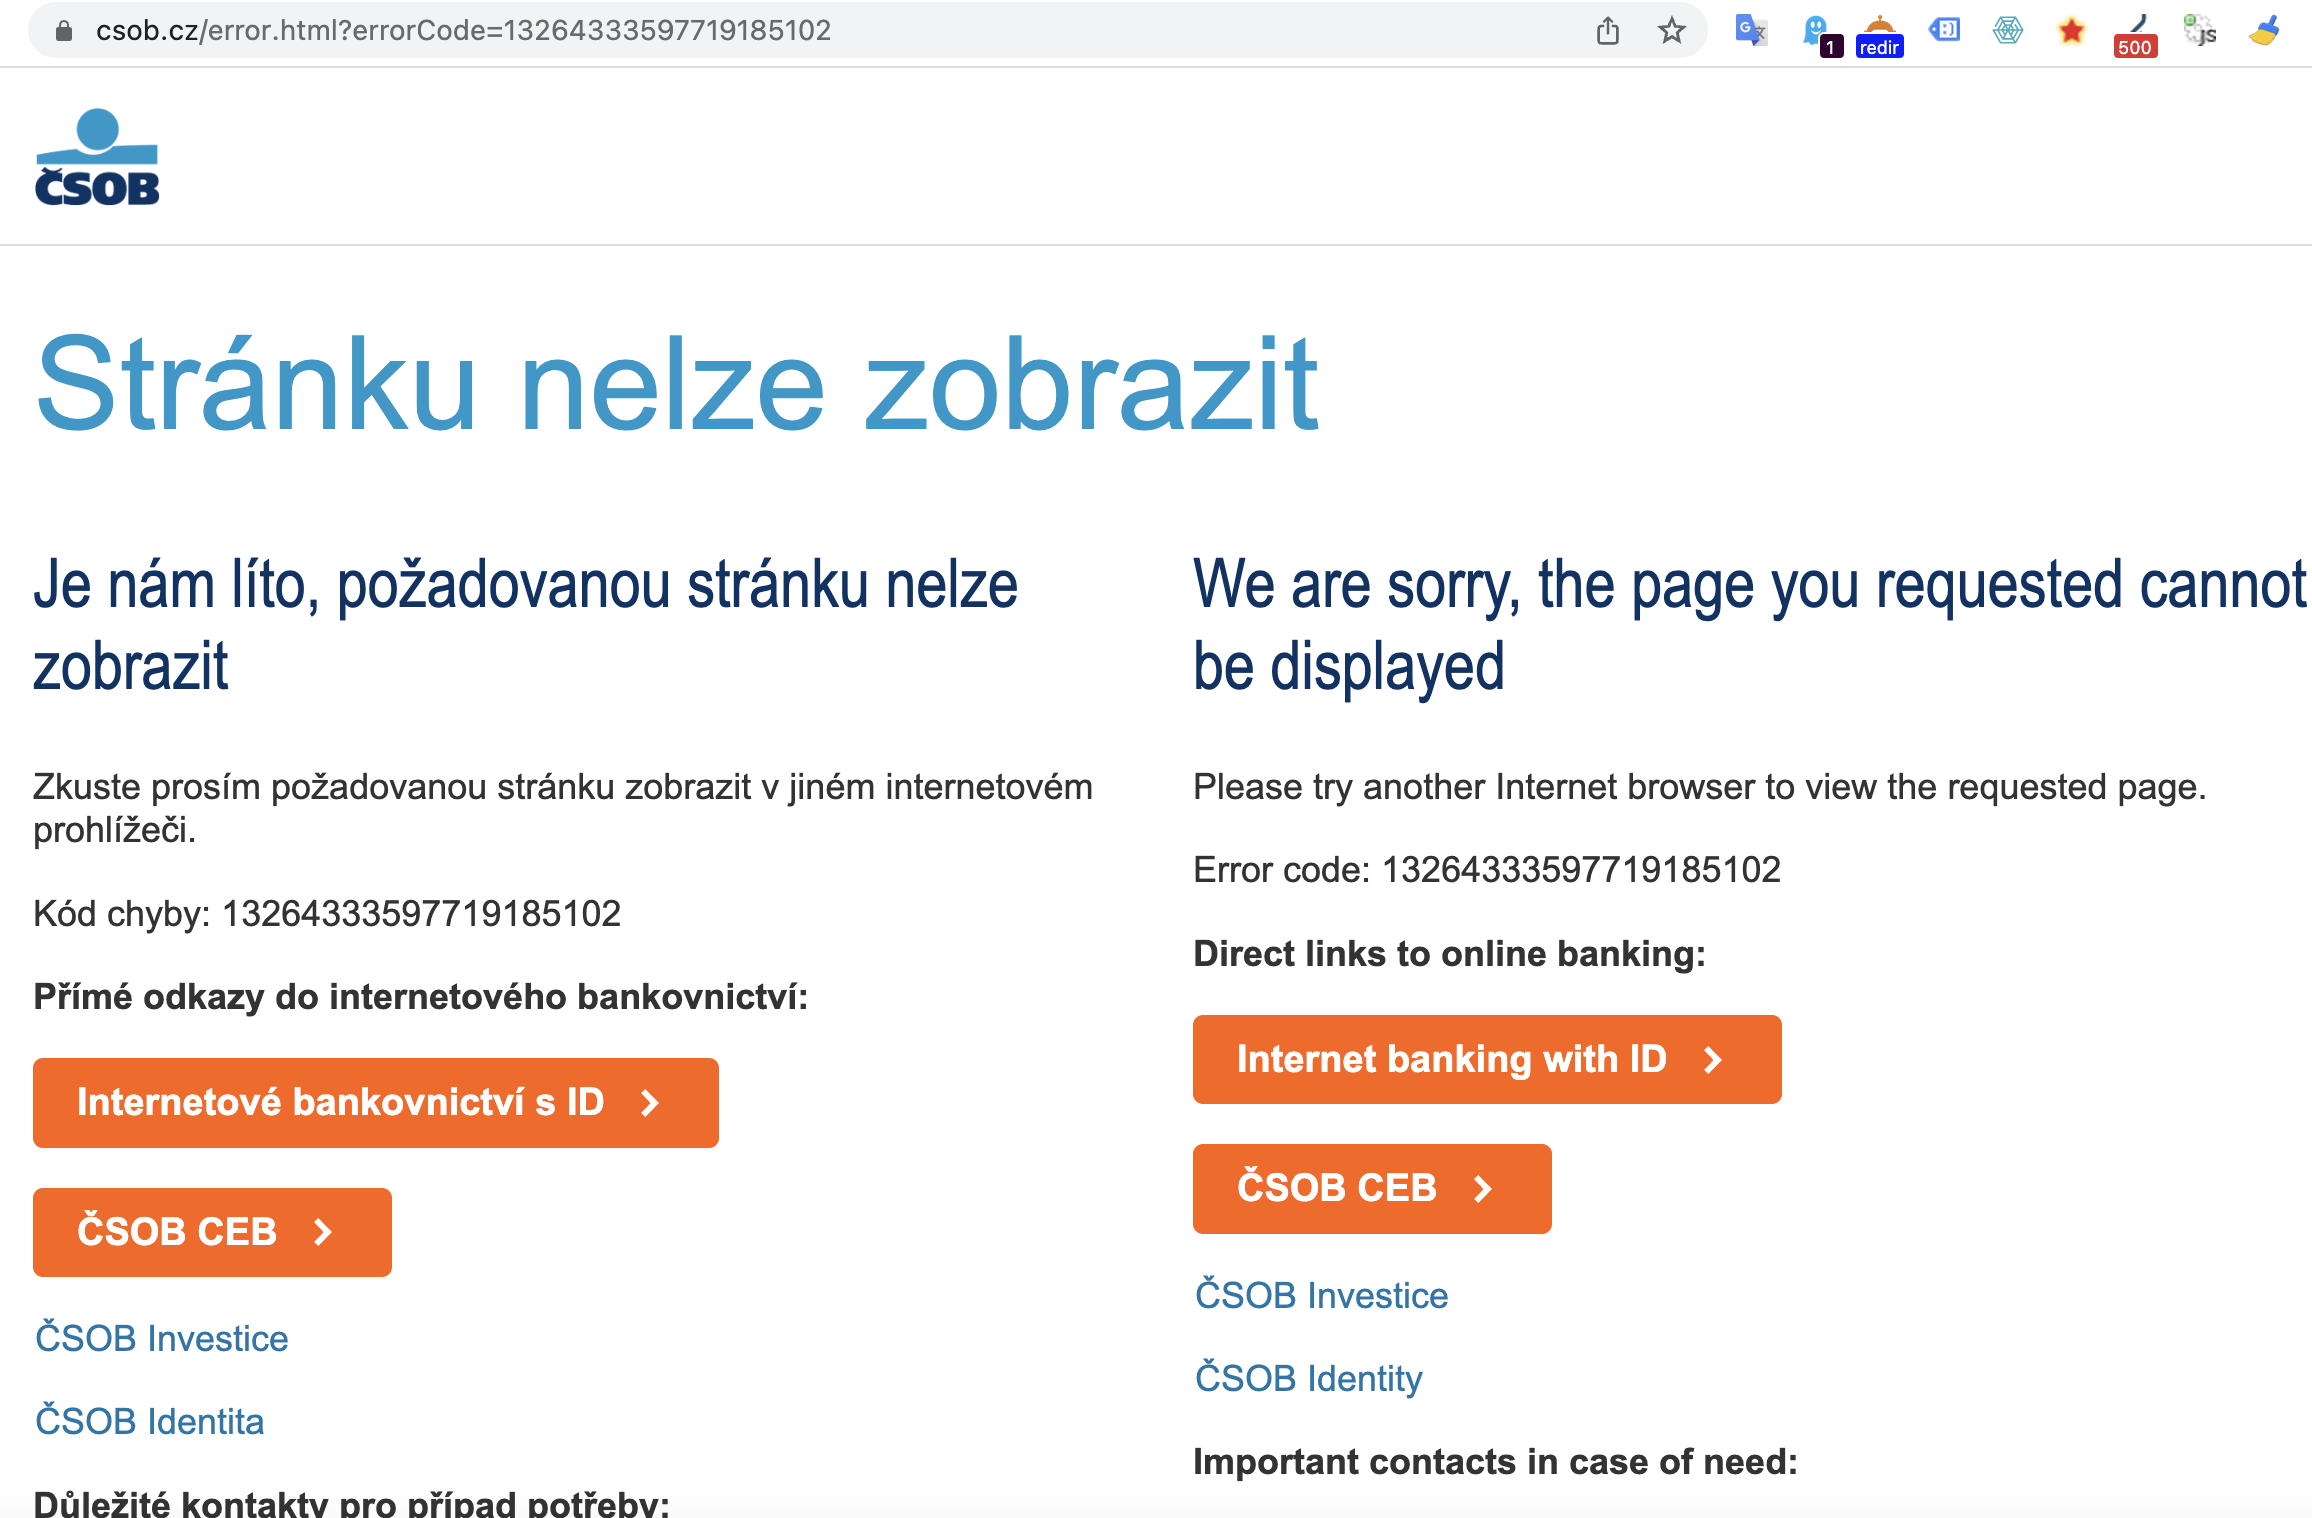Click the Internet banking with ID button
Image resolution: width=2312 pixels, height=1518 pixels.
pyautogui.click(x=1485, y=1059)
